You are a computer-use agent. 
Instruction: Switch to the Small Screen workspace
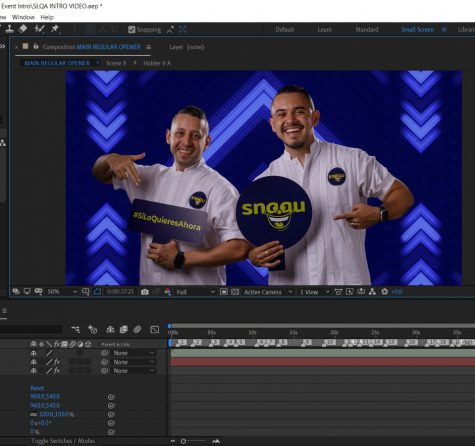[x=417, y=30]
